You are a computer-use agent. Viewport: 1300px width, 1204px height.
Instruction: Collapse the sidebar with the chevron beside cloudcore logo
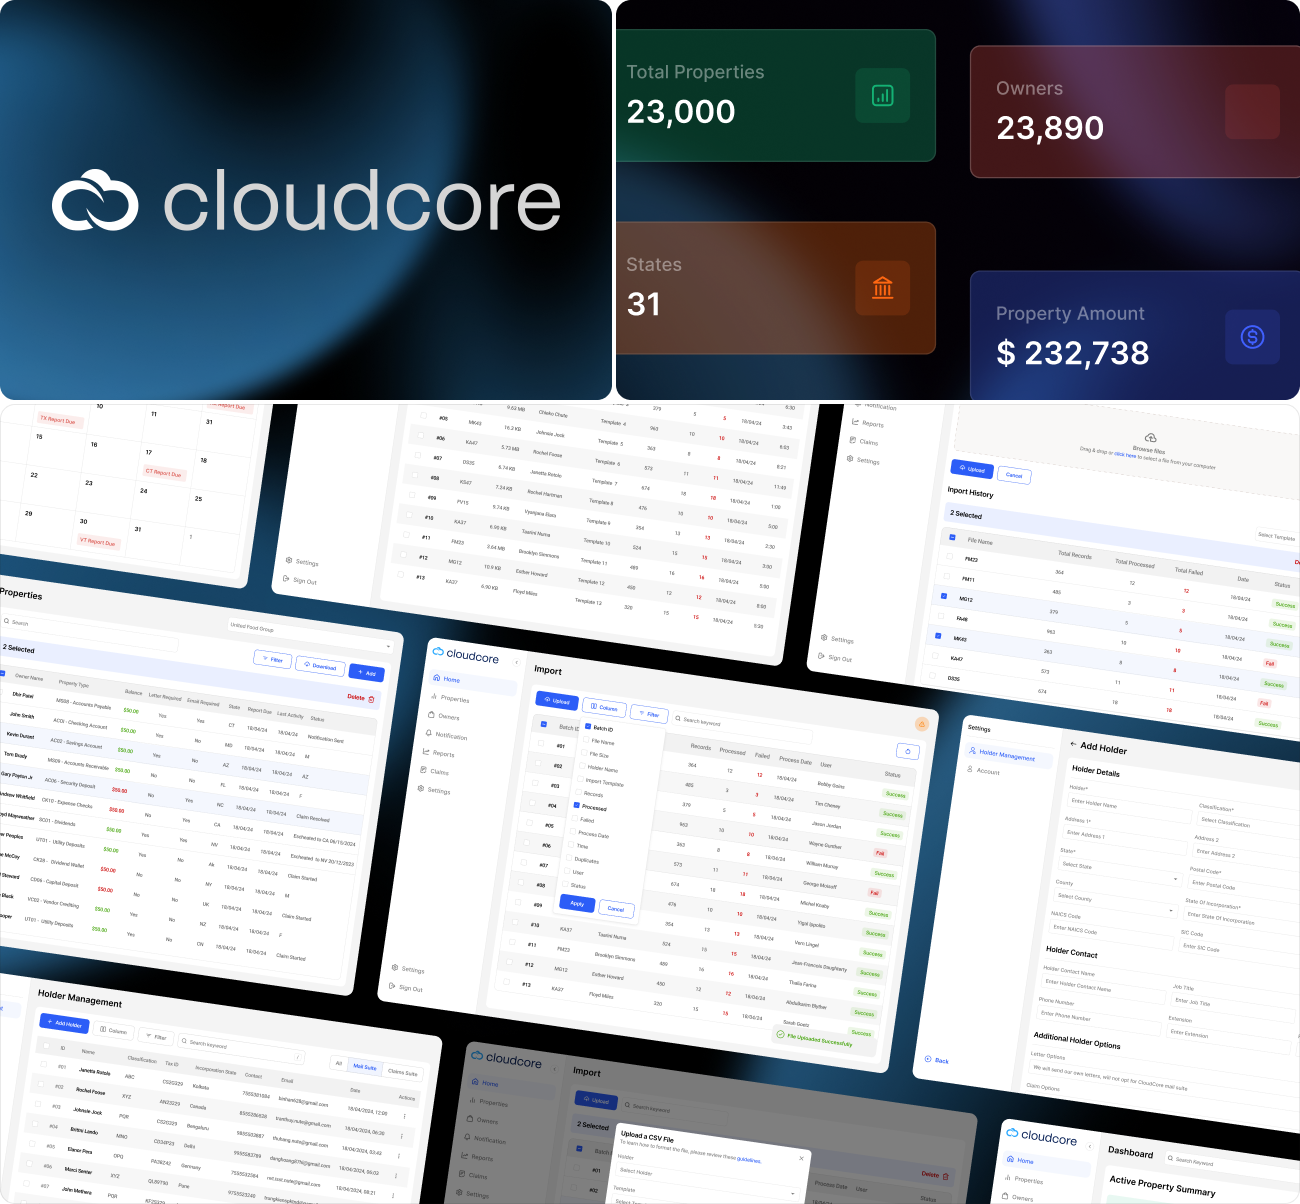point(516,661)
